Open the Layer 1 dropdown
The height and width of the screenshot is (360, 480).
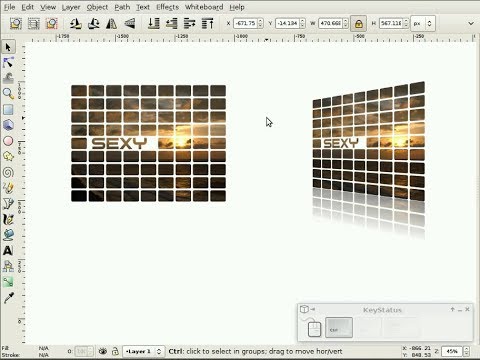(x=143, y=351)
